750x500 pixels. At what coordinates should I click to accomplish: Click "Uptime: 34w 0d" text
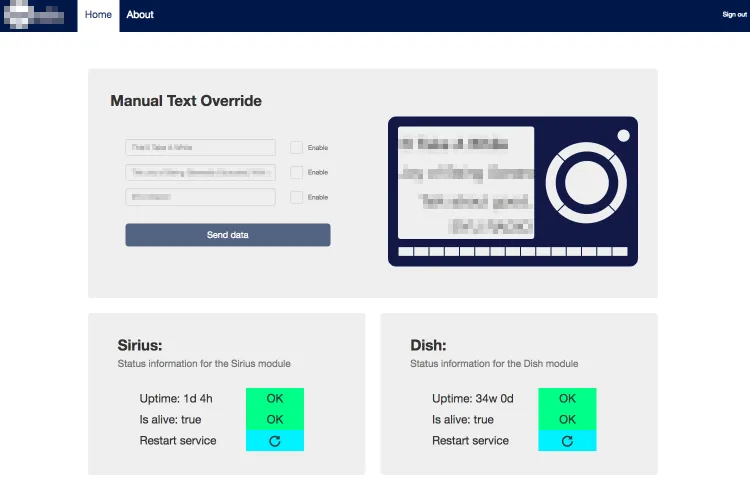click(473, 399)
